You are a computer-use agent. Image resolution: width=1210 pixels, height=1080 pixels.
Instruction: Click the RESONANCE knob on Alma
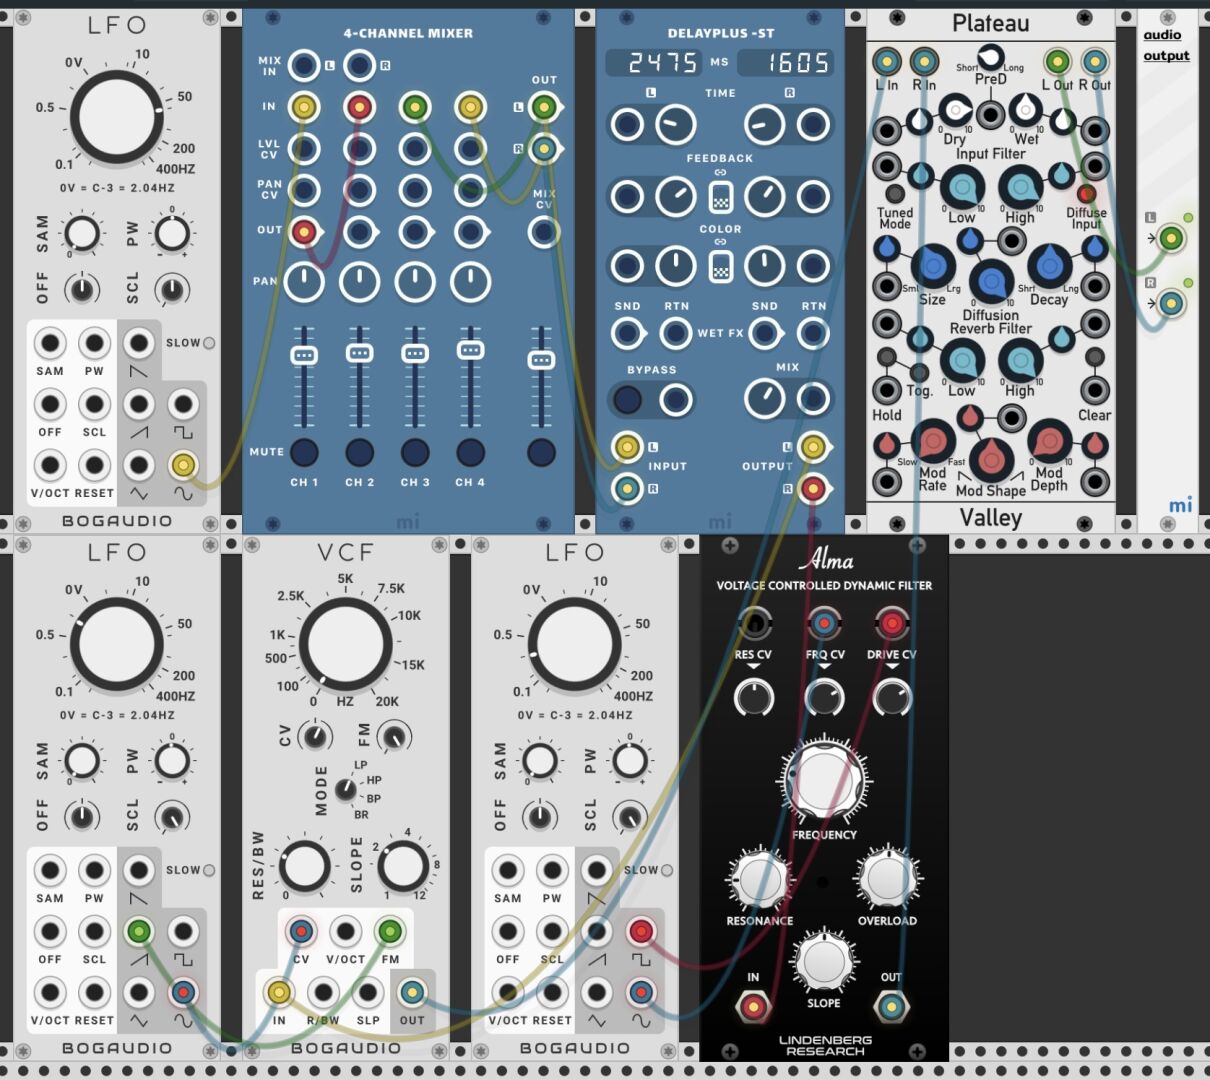[759, 879]
